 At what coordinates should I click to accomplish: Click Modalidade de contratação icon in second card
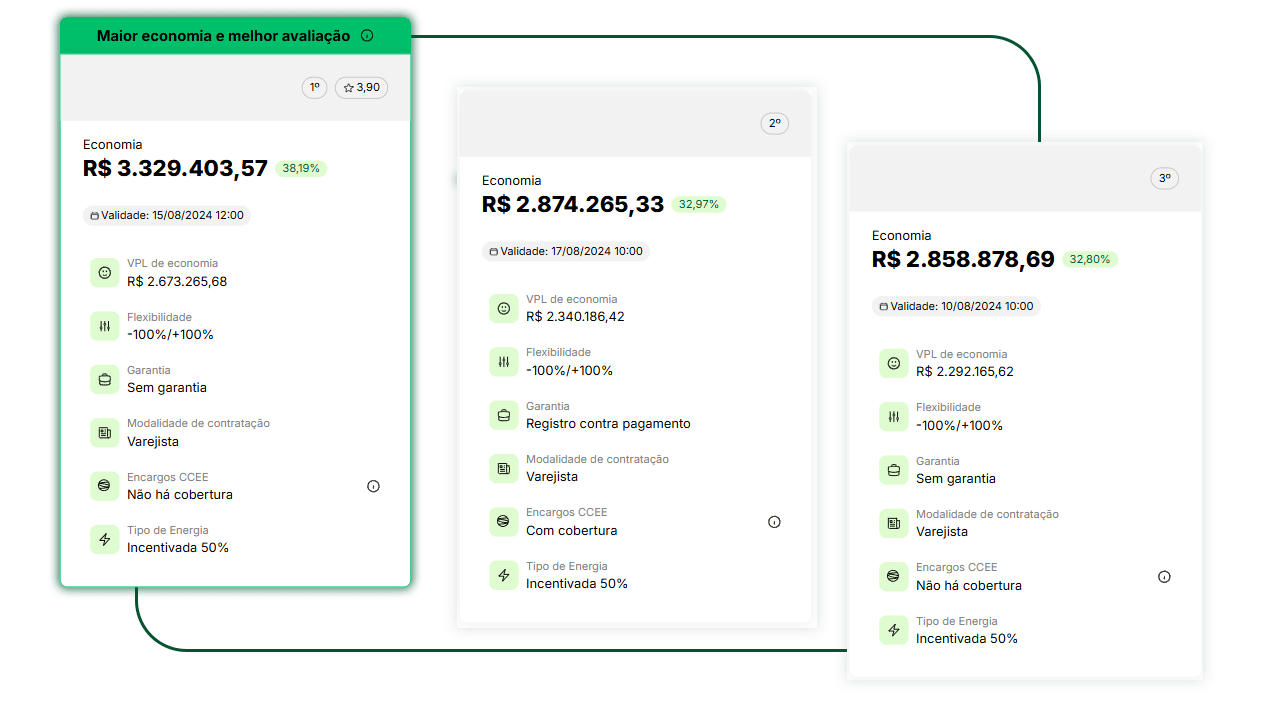(x=503, y=468)
